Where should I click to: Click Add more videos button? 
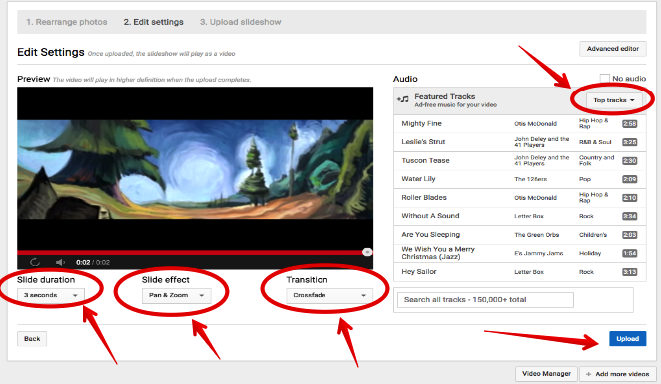(618, 374)
